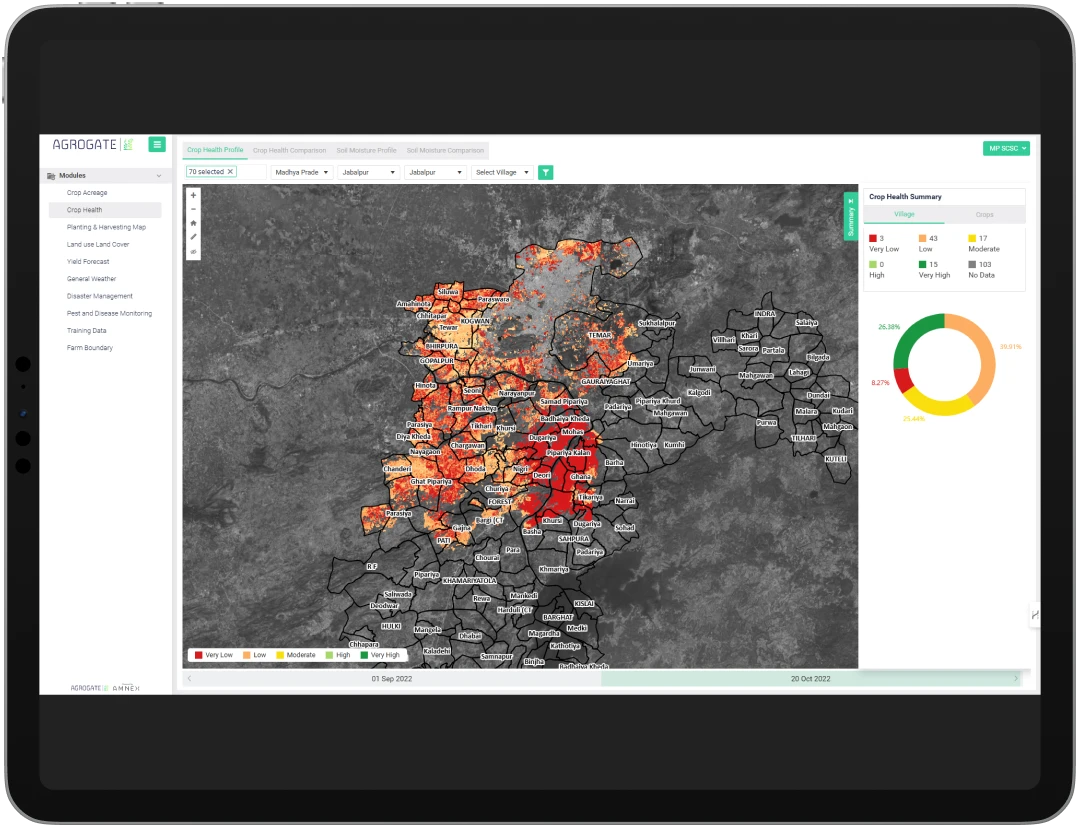This screenshot has height=830, width=1080.
Task: Click the TEMAR village label on map
Action: (x=599, y=335)
